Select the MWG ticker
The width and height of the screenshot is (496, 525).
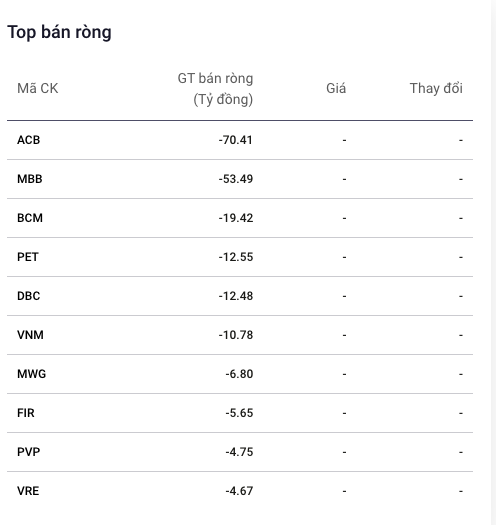click(x=31, y=374)
